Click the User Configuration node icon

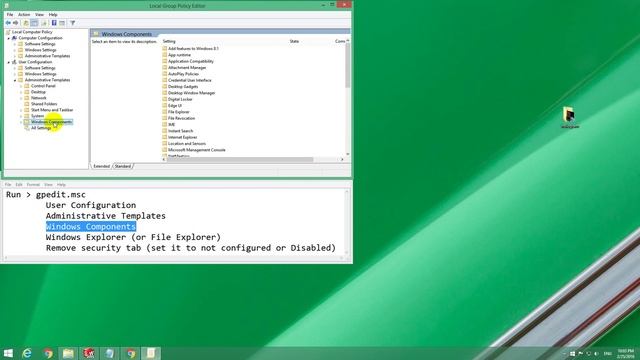pos(14,62)
